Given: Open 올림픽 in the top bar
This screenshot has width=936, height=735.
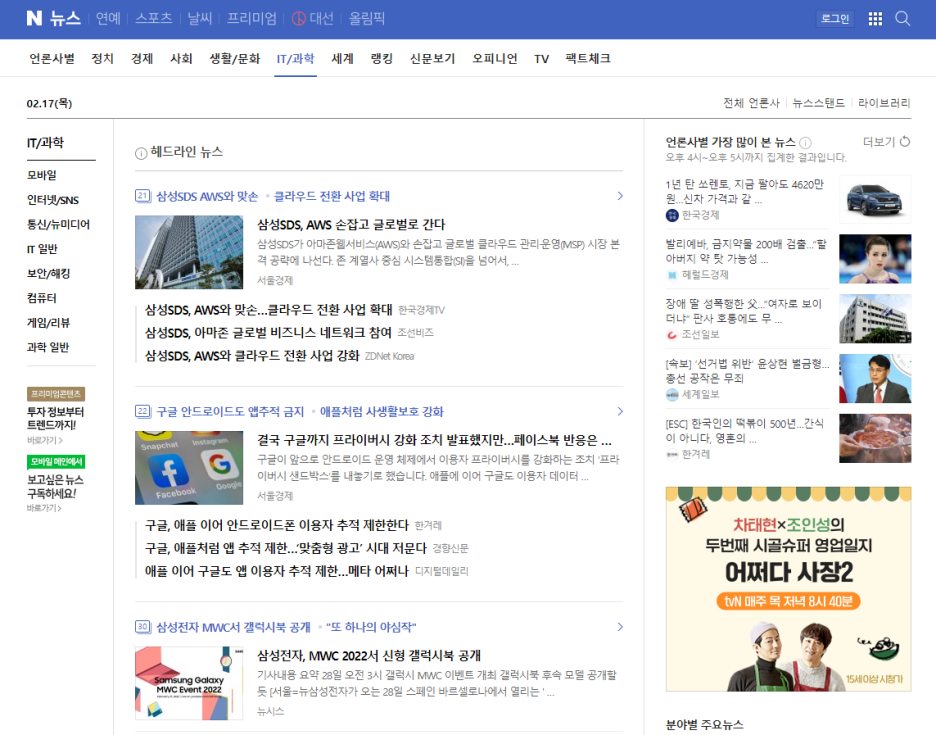Looking at the screenshot, I should click(367, 19).
